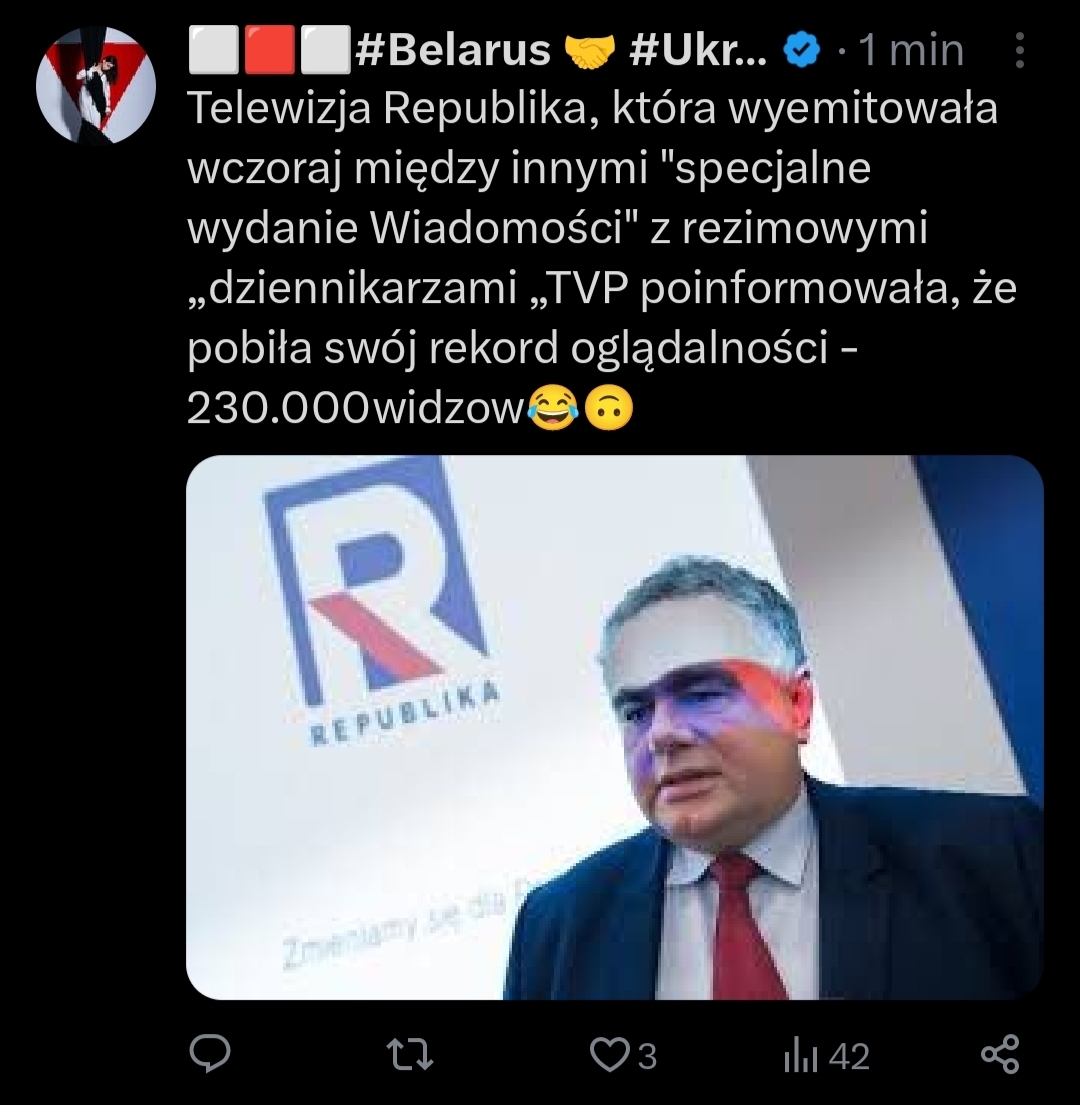Click the truncated #Ukr... name text
This screenshot has width=1080, height=1105.
(697, 50)
